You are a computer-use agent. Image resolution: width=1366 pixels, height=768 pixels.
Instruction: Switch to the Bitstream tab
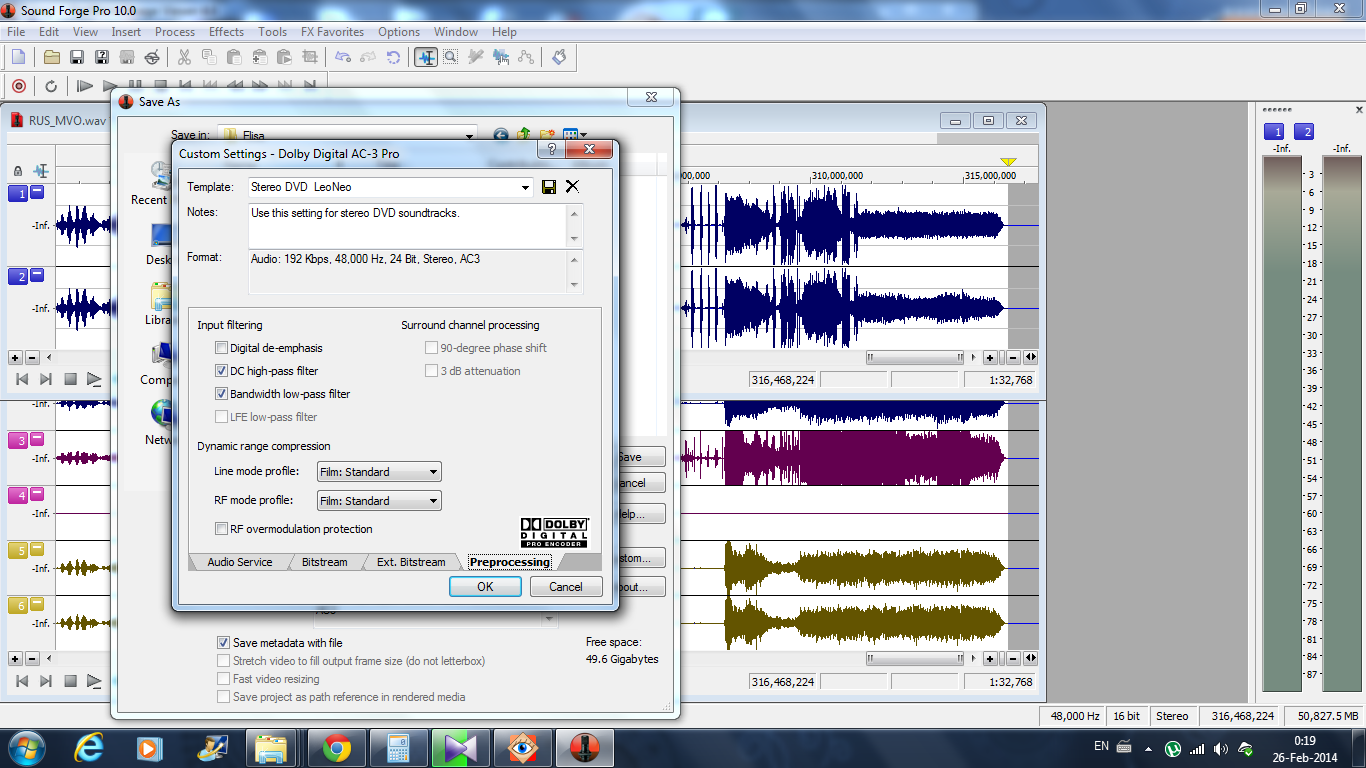(324, 562)
